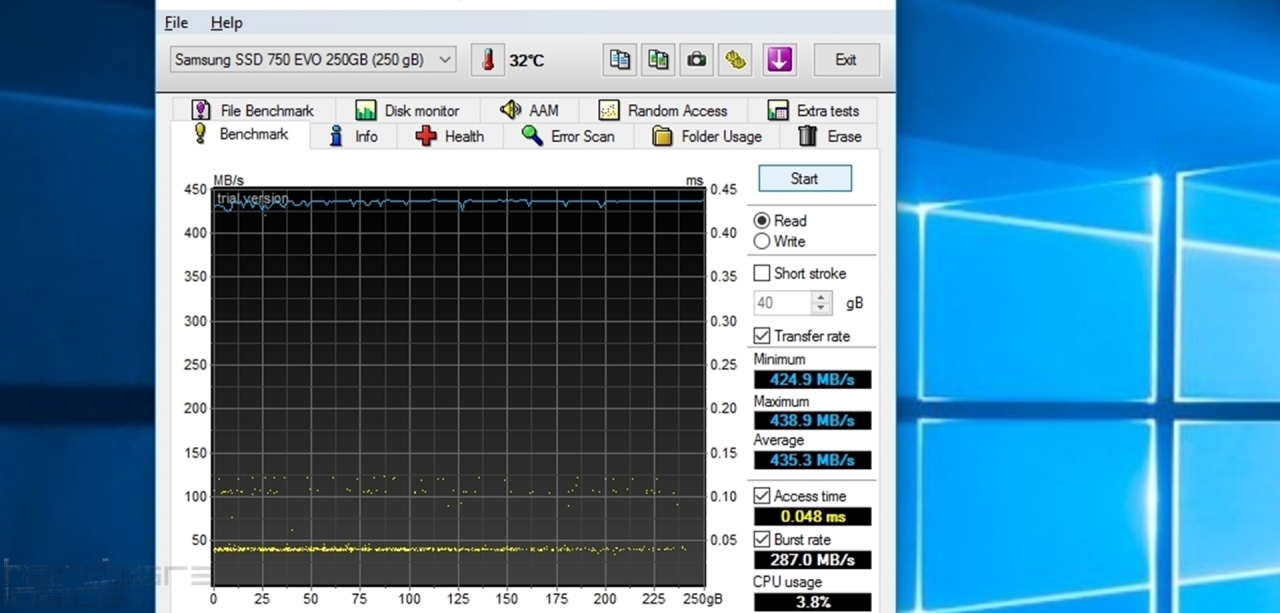The height and width of the screenshot is (613, 1280).
Task: Click the burst rate value 287.0 MB/s
Action: tap(812, 560)
